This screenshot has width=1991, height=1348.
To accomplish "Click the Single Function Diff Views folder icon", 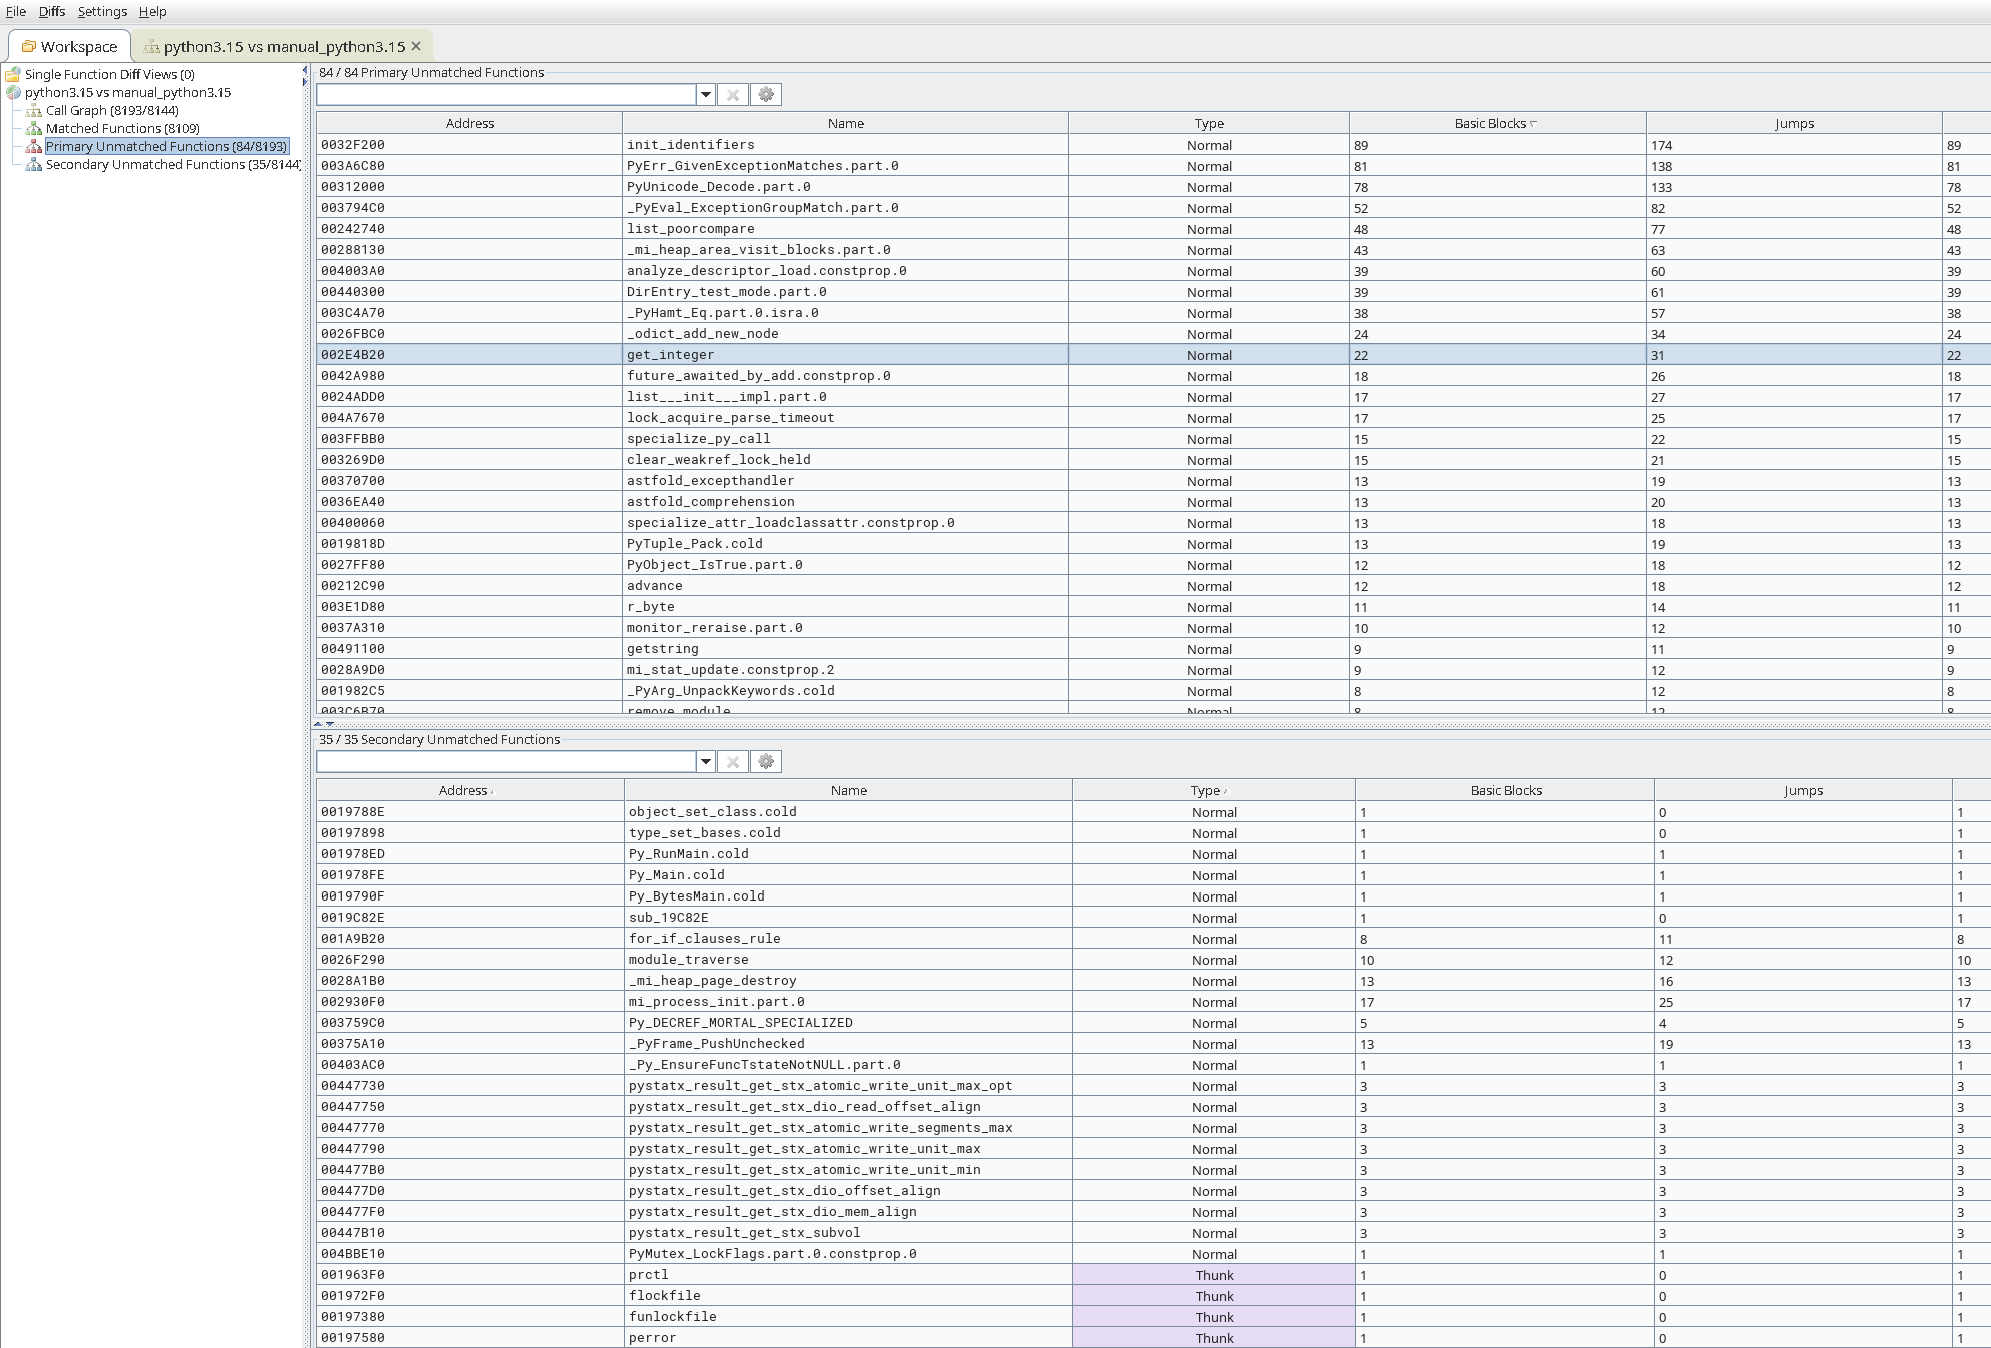I will (x=13, y=75).
